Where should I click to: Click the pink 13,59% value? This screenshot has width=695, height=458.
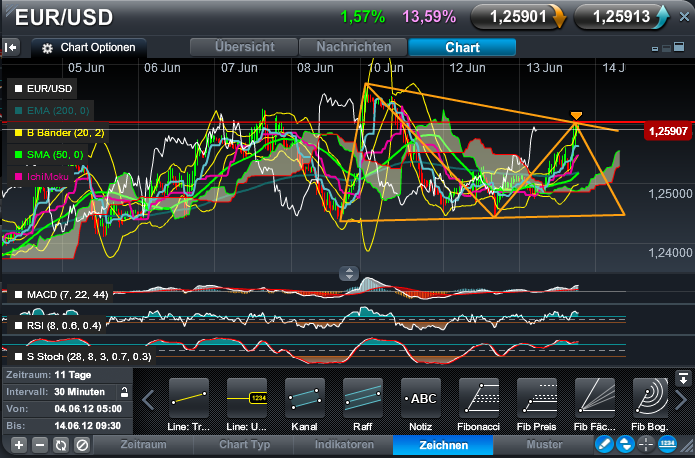(429, 17)
